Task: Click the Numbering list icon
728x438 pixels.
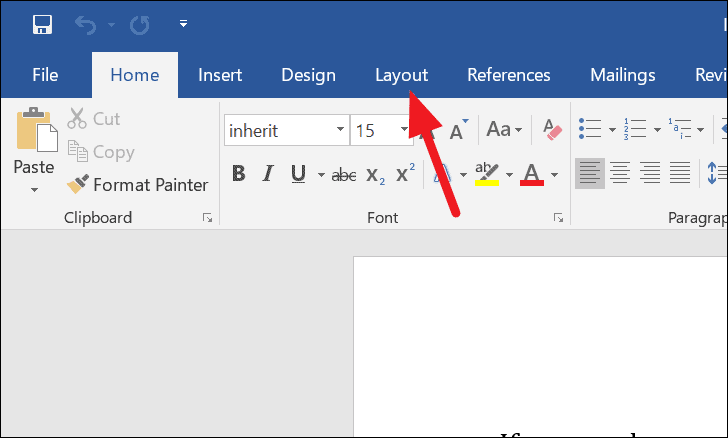Action: pos(635,129)
